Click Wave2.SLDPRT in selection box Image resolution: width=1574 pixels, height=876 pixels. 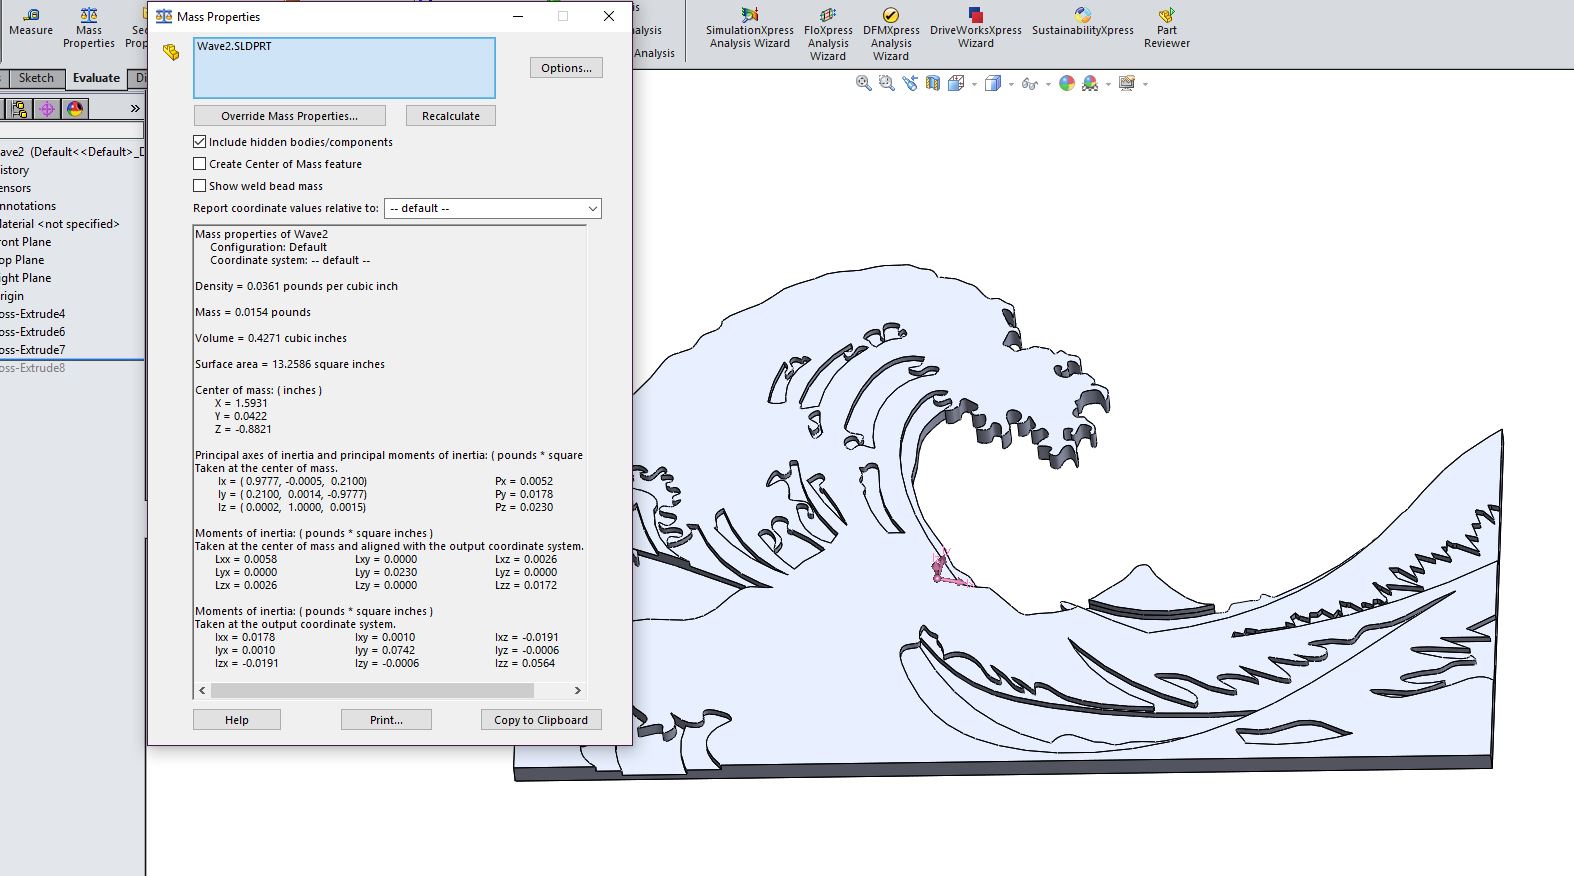(x=234, y=46)
